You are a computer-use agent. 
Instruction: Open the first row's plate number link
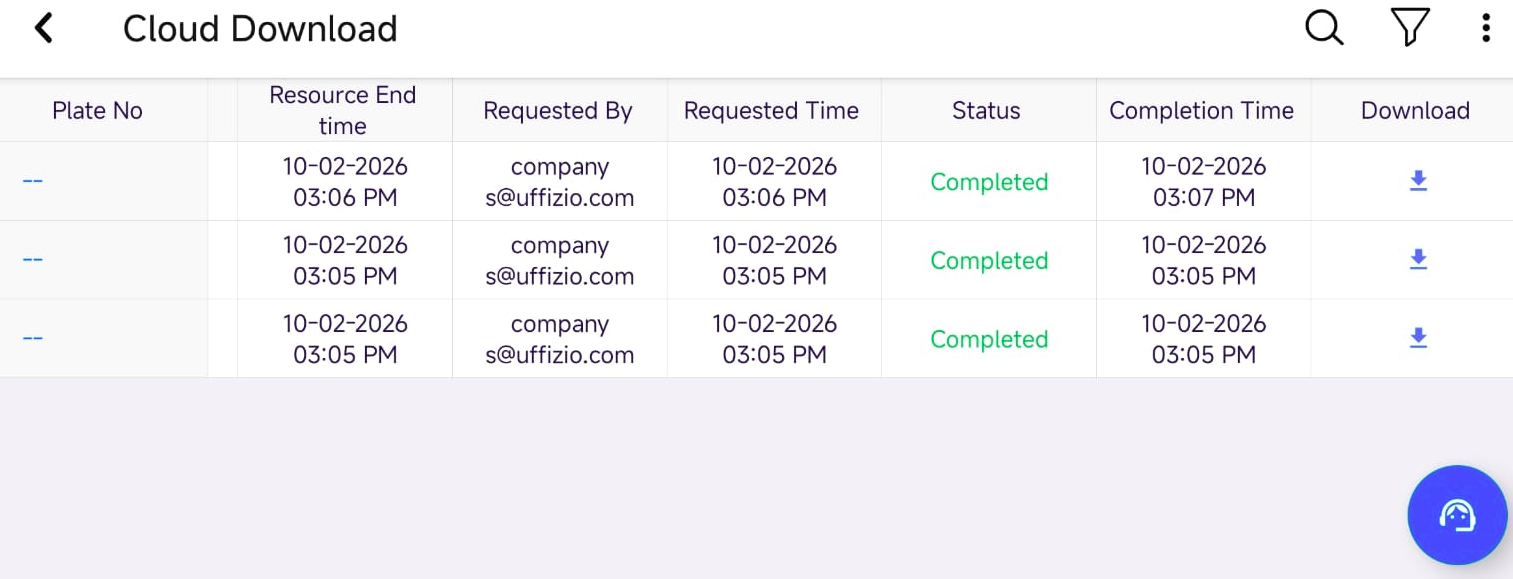tap(33, 181)
